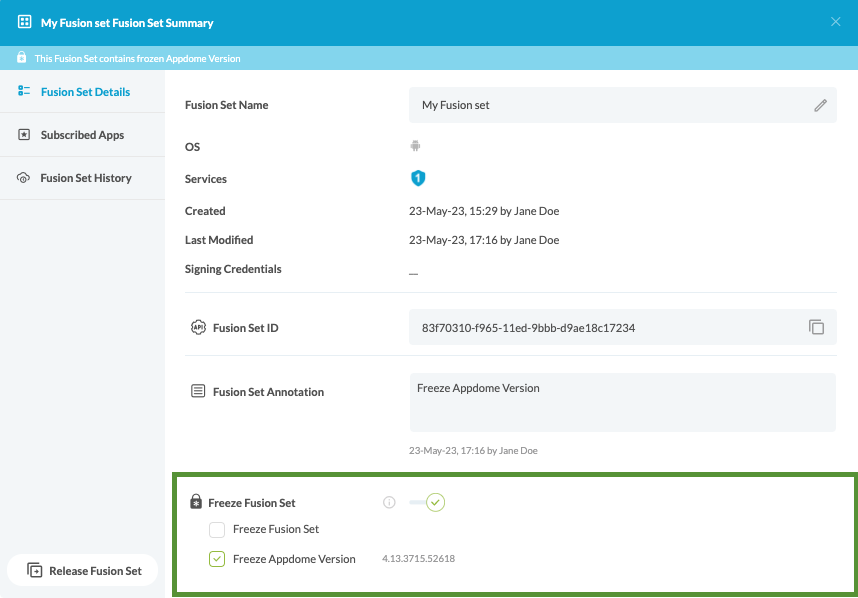
Task: Click the grid icon in the title bar
Action: click(25, 22)
